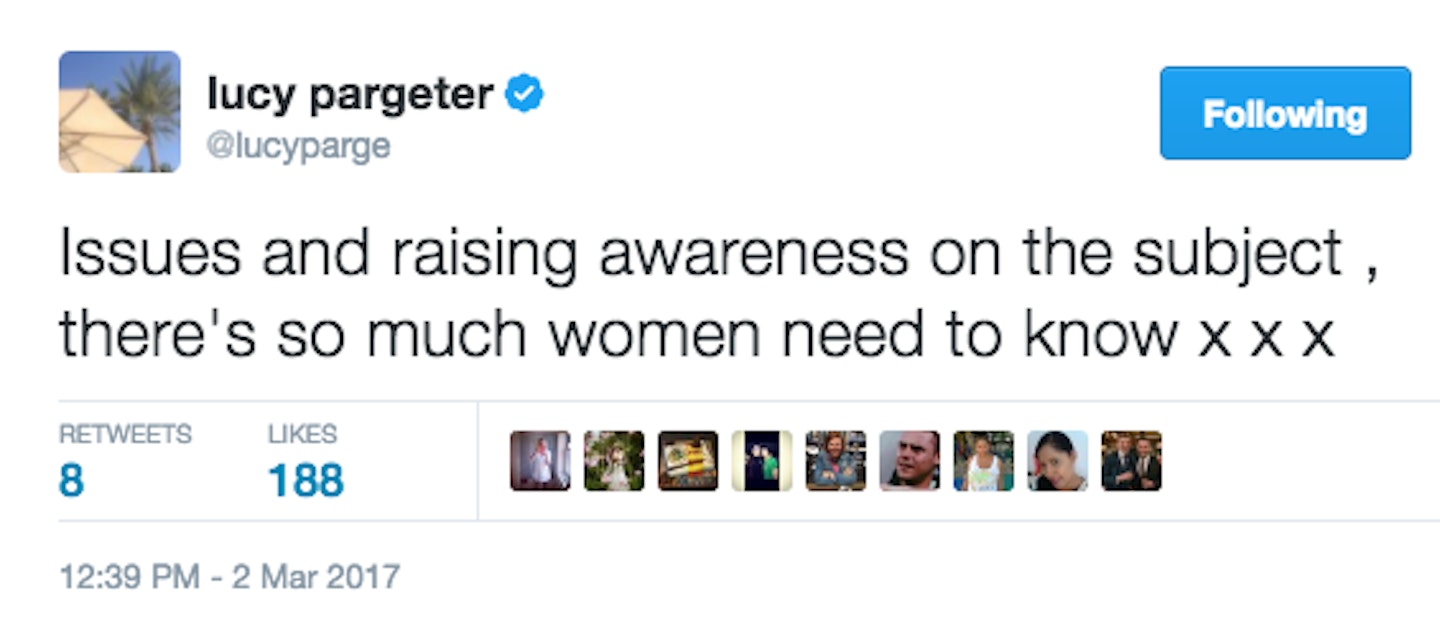Viewport: 1440px width, 619px height.
Task: Open dark-haired woman tilting head avatar
Action: (x=1058, y=461)
